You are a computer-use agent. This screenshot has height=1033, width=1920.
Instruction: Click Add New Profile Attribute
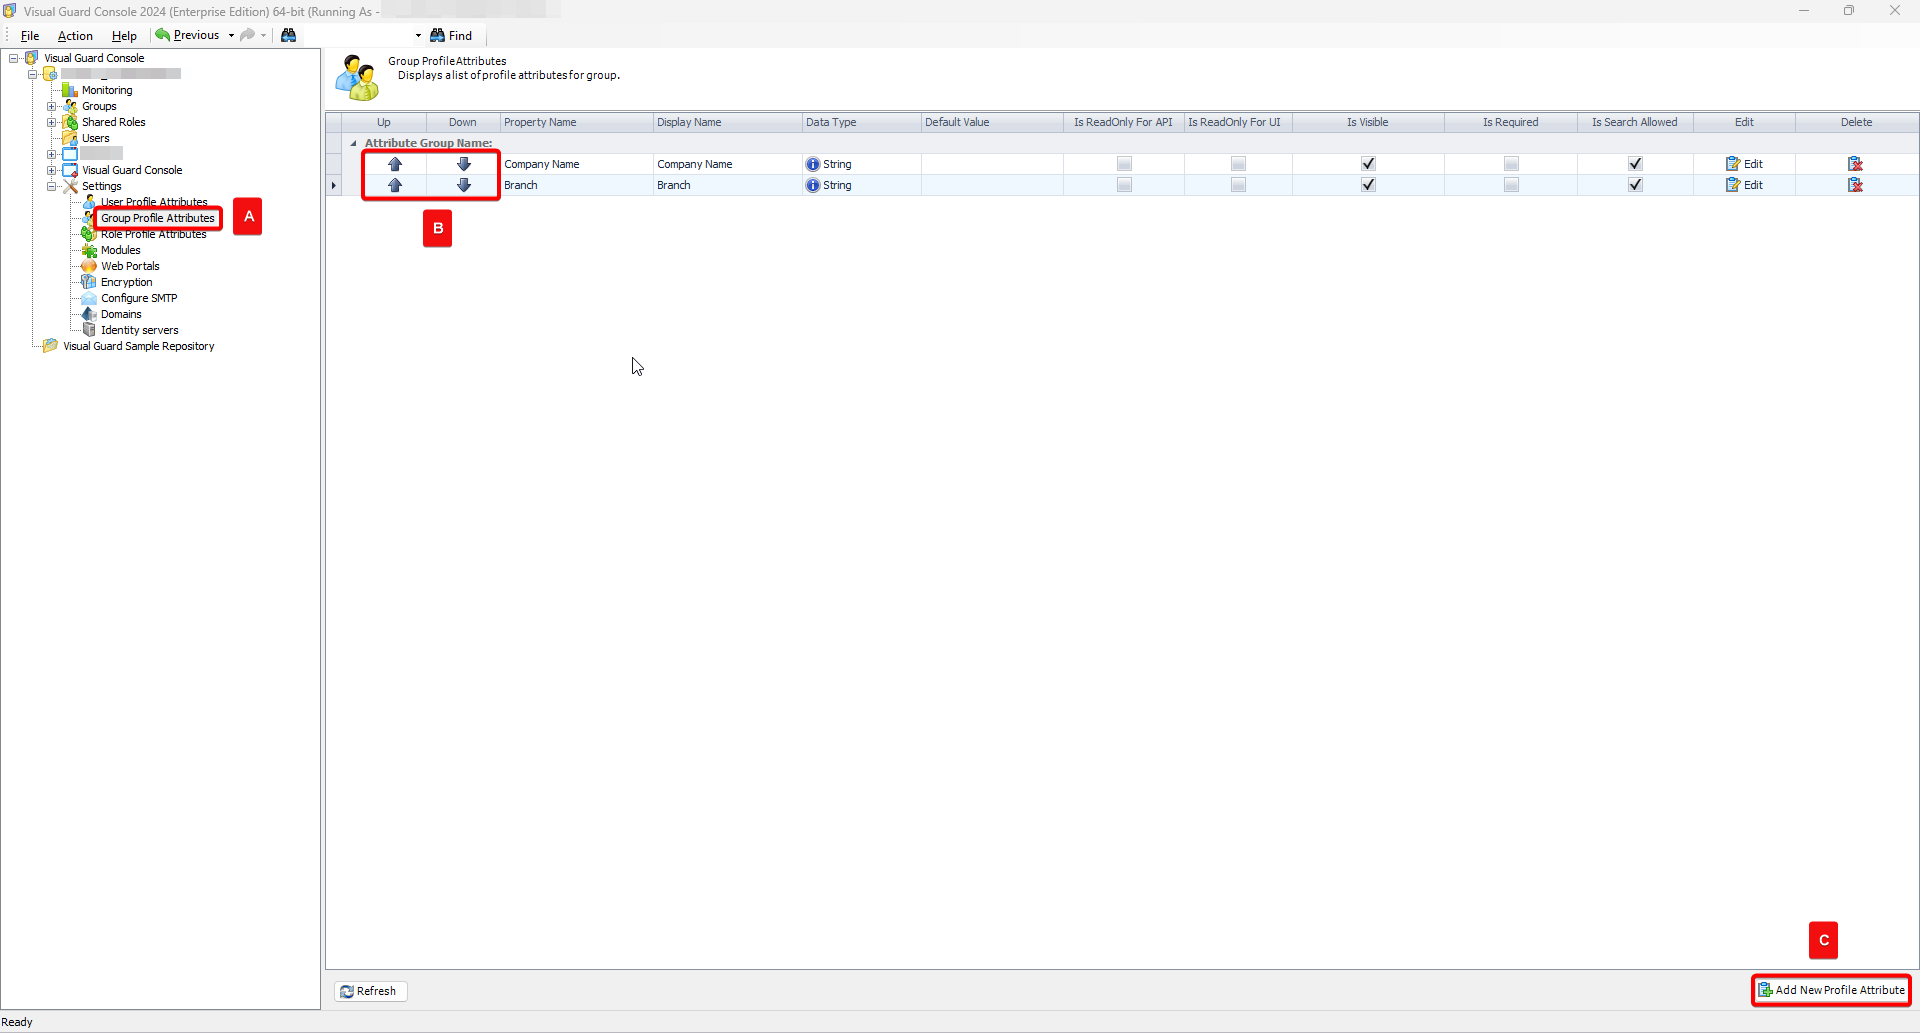(1831, 989)
